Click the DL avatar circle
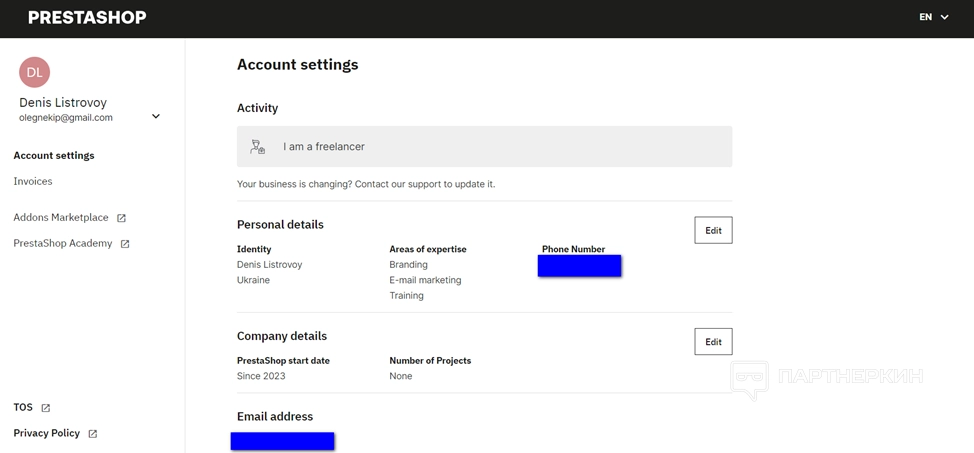The height and width of the screenshot is (453, 974). click(x=34, y=72)
